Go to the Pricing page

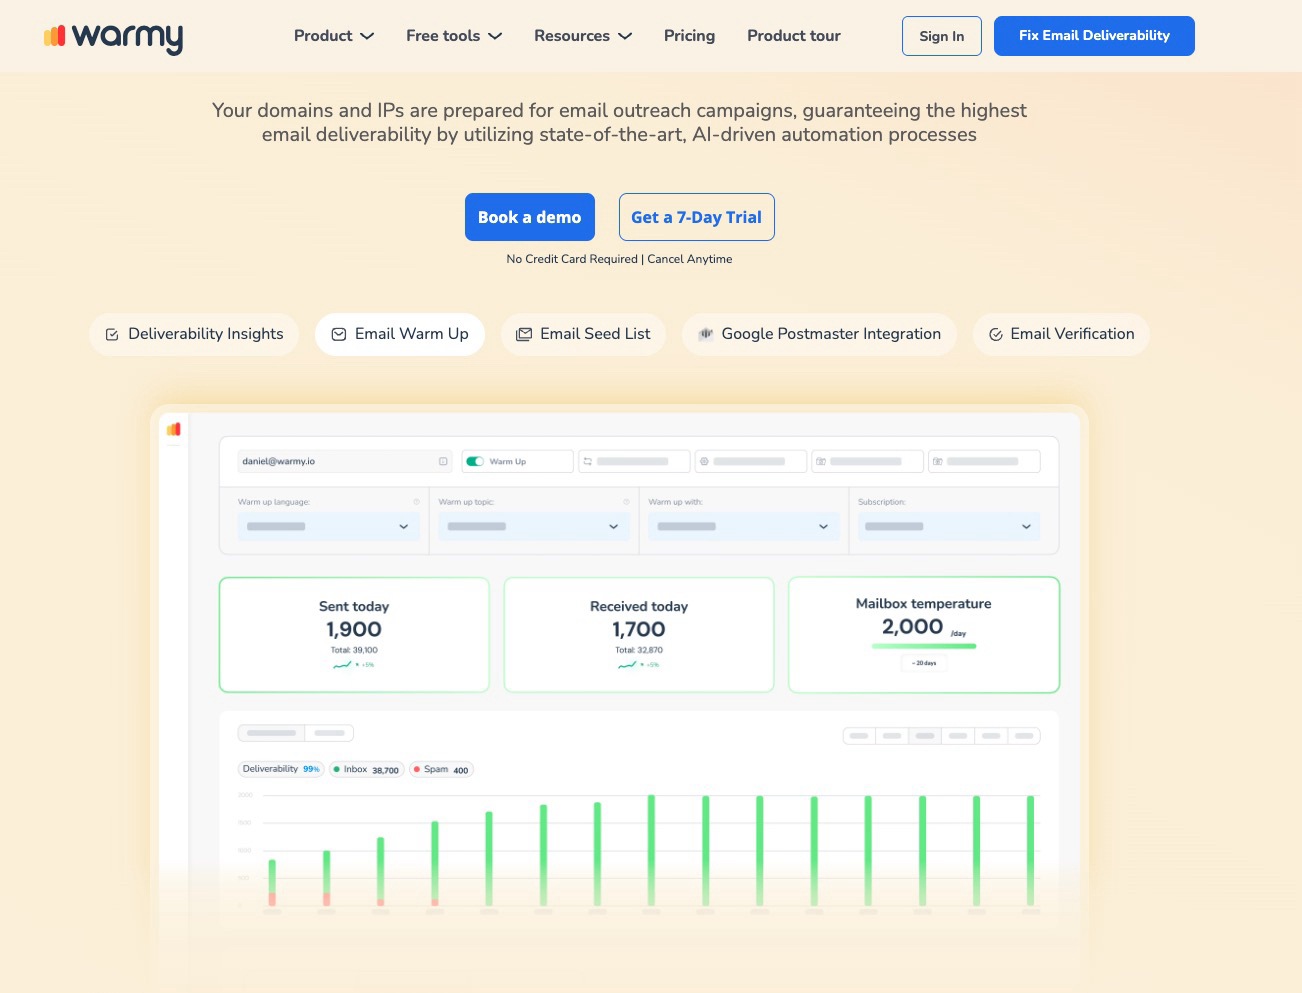click(x=689, y=36)
